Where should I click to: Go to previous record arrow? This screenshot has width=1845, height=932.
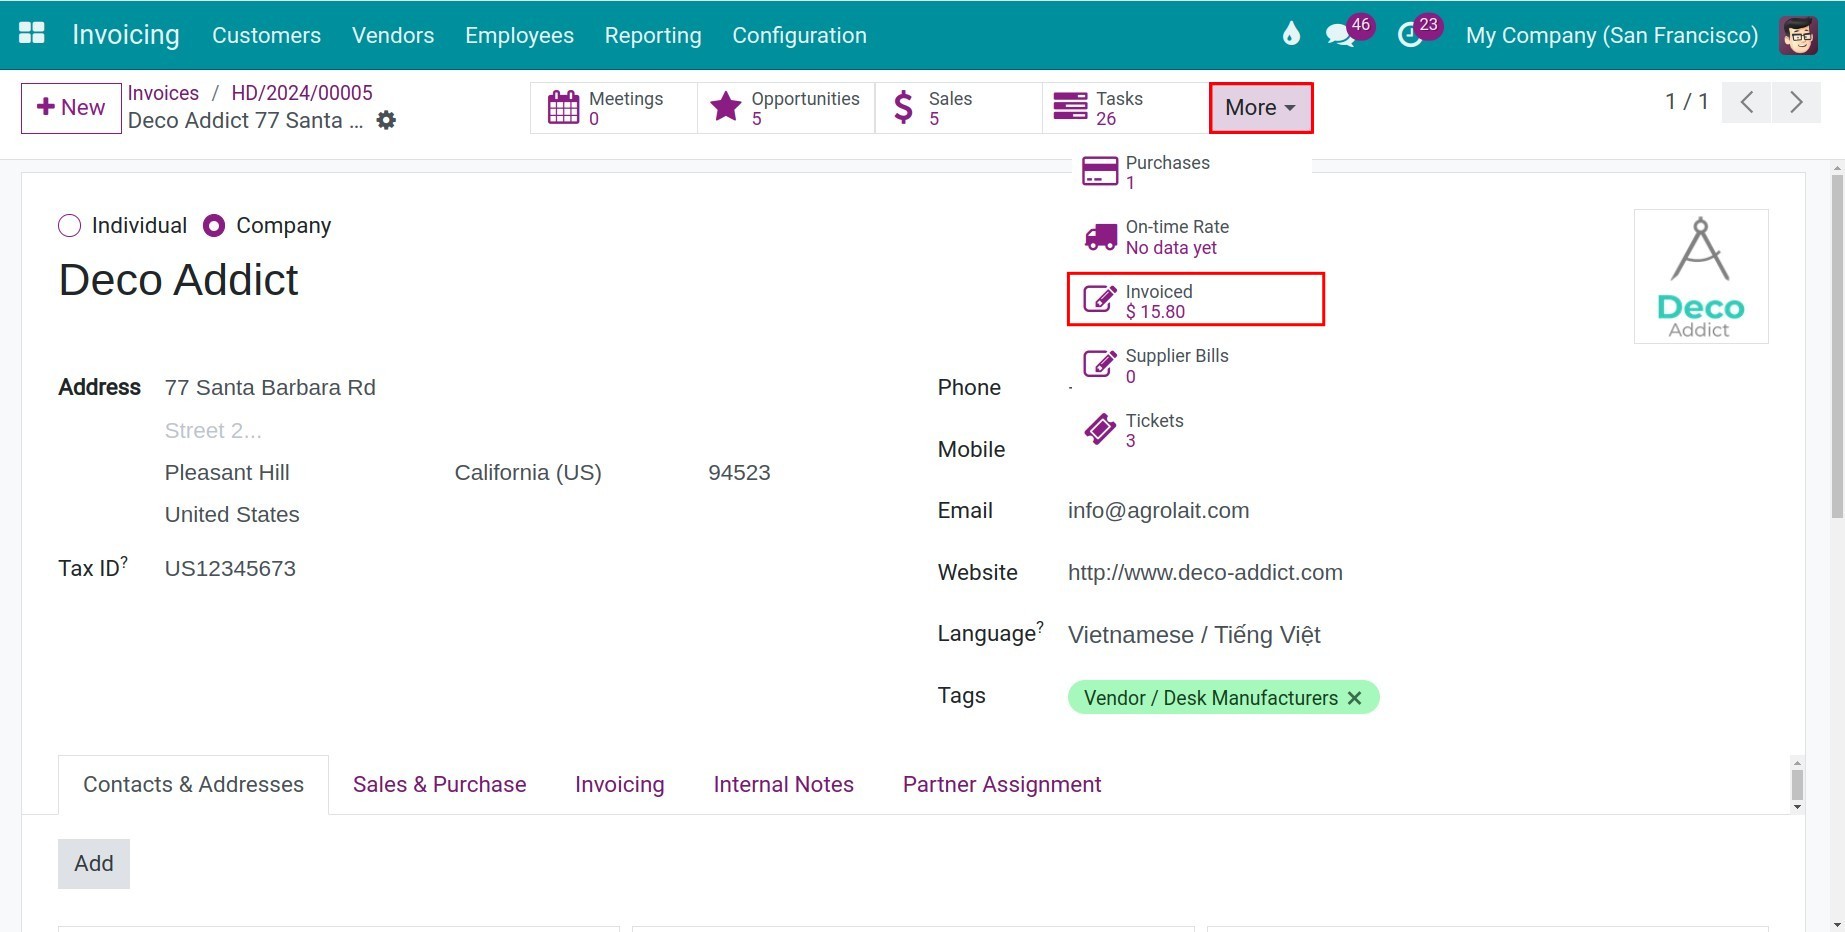(x=1746, y=102)
